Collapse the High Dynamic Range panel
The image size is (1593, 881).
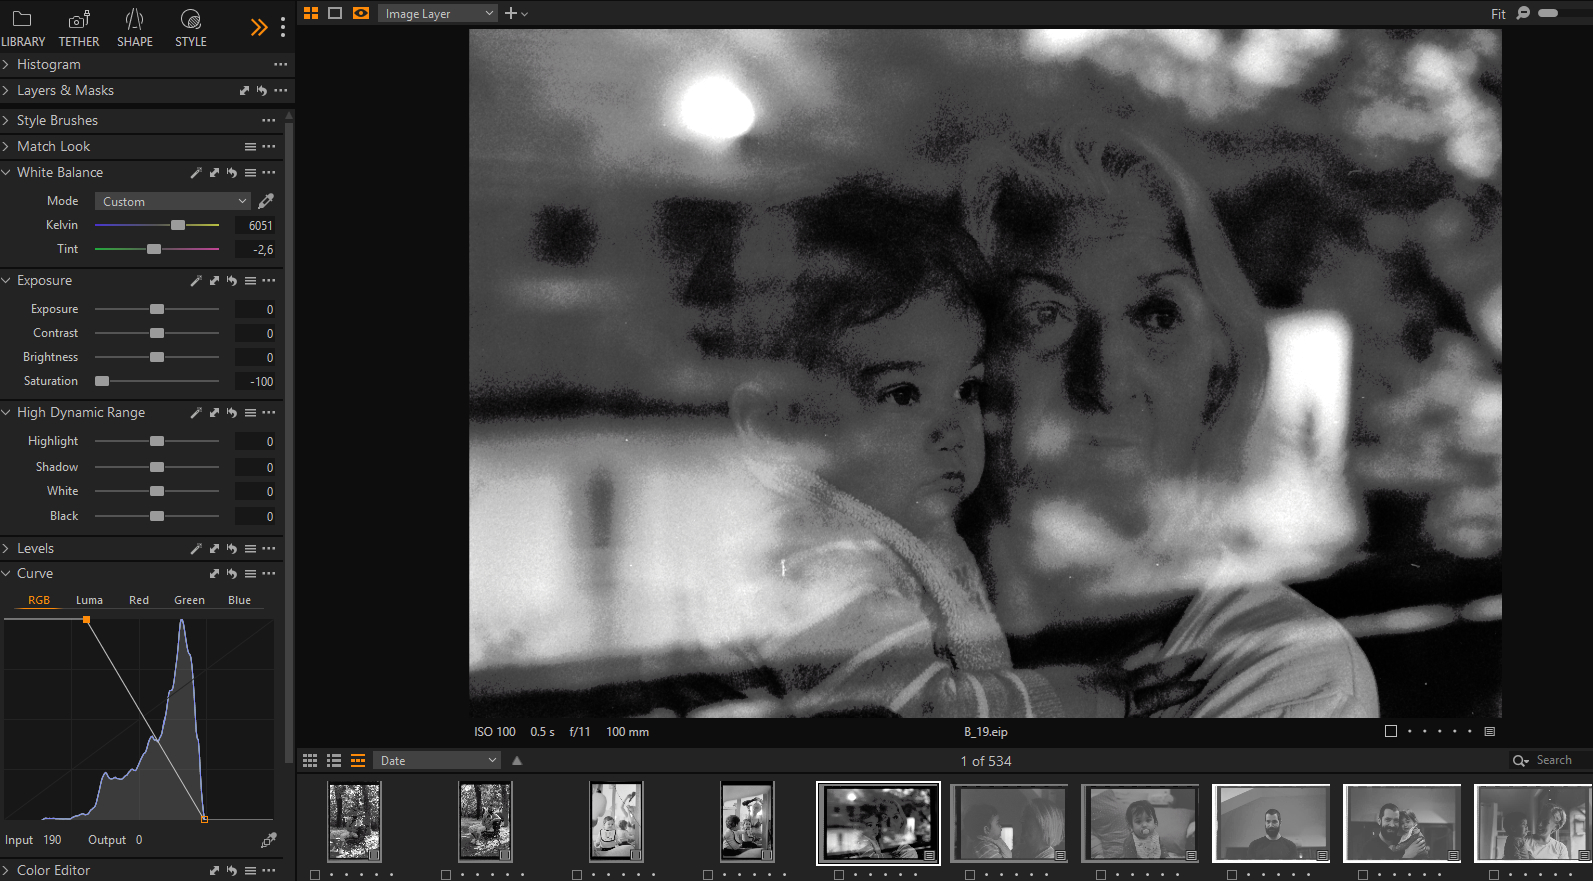click(x=6, y=412)
